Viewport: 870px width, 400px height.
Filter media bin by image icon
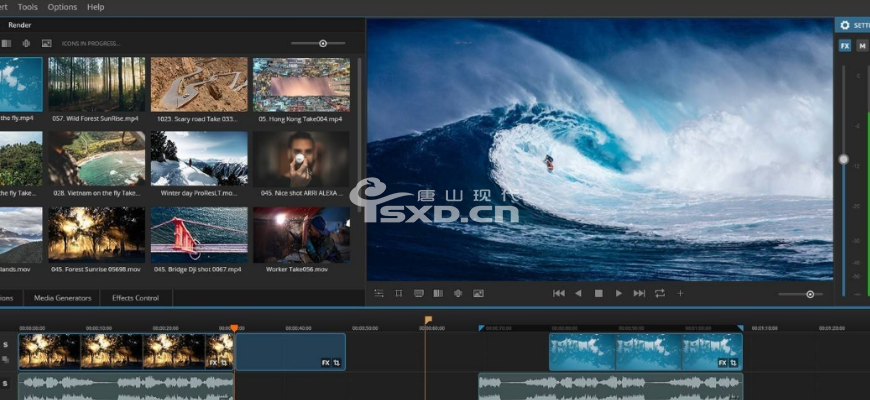[x=47, y=43]
